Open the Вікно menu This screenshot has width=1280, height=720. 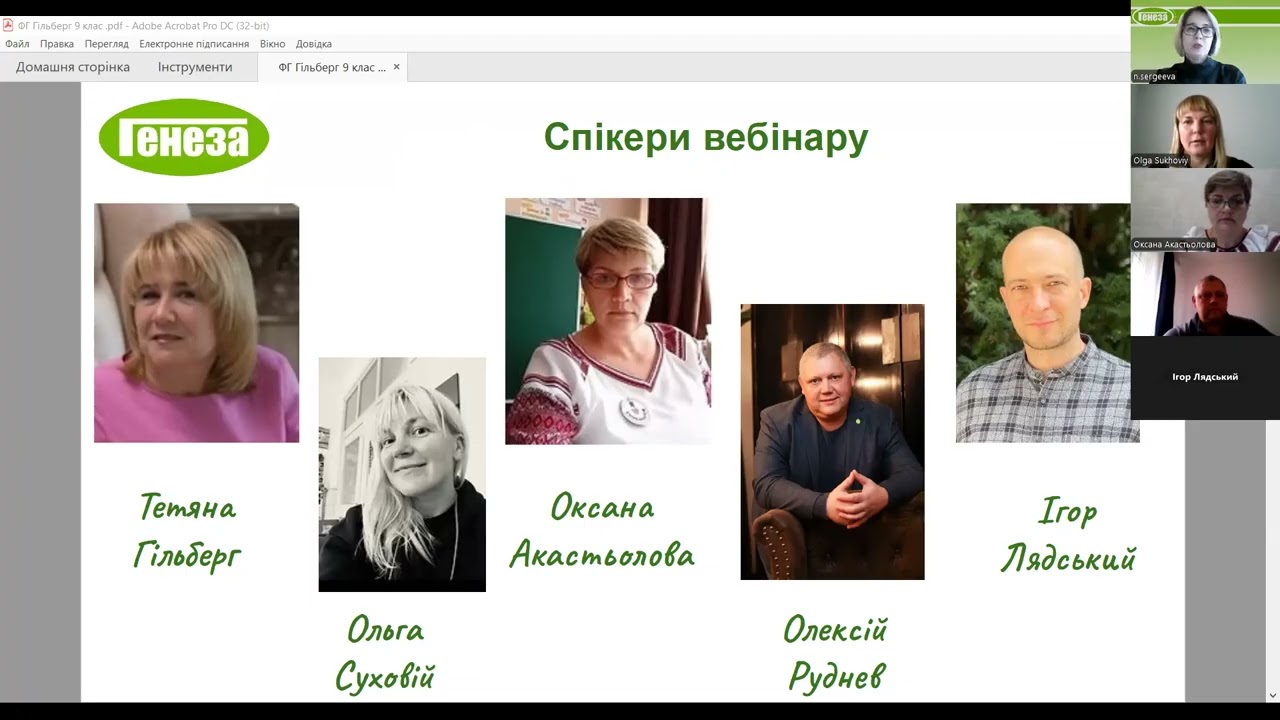click(x=272, y=44)
